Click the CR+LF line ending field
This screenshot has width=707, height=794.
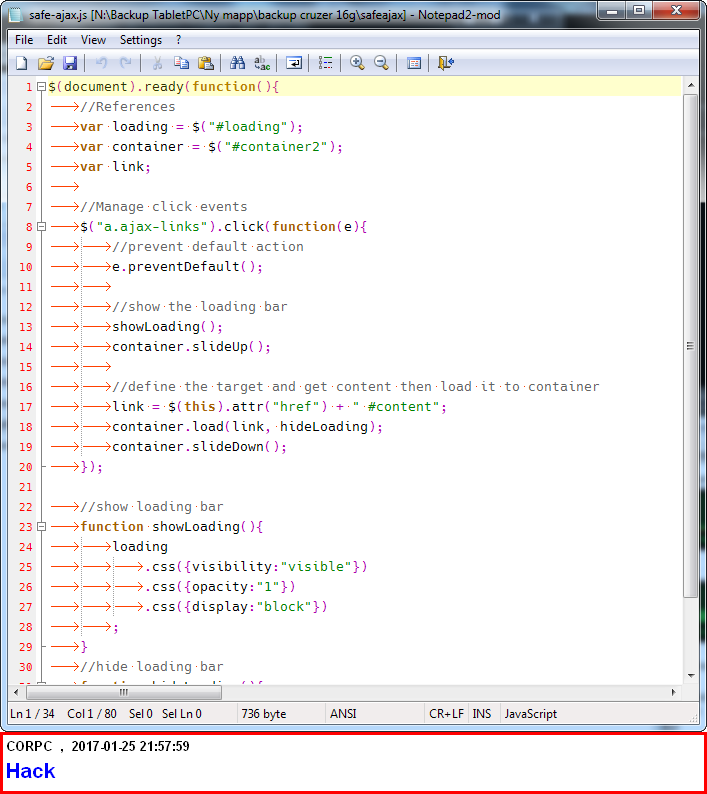pyautogui.click(x=446, y=714)
